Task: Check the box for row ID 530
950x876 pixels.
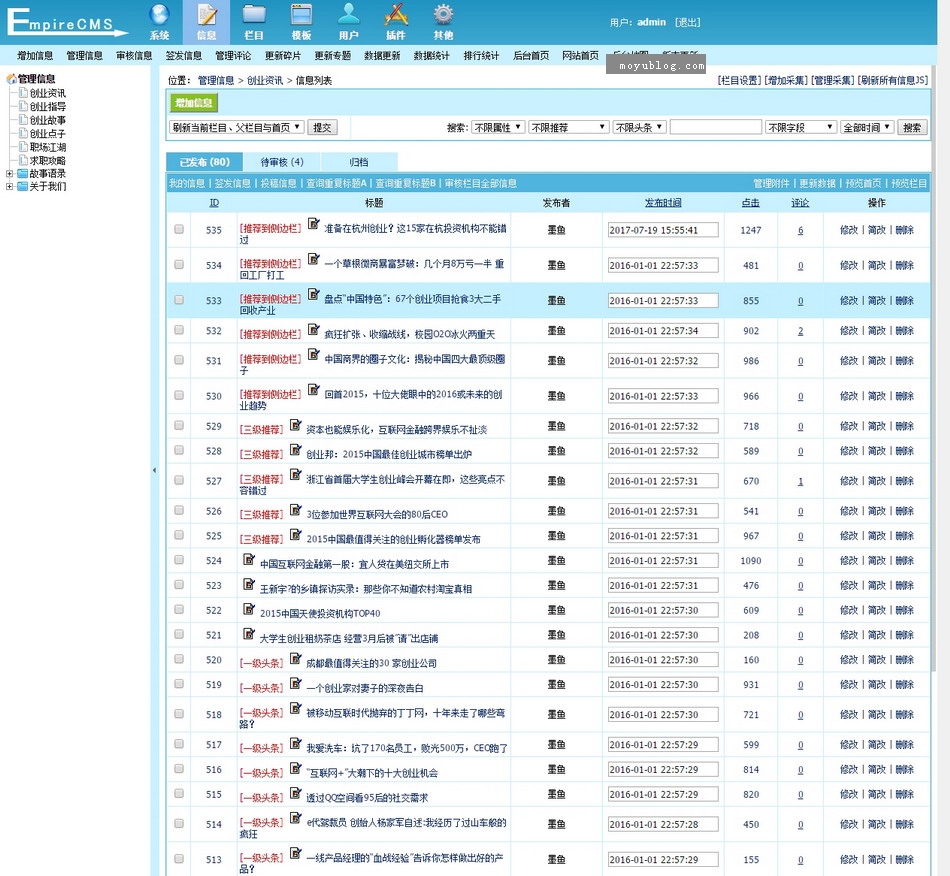Action: (179, 395)
